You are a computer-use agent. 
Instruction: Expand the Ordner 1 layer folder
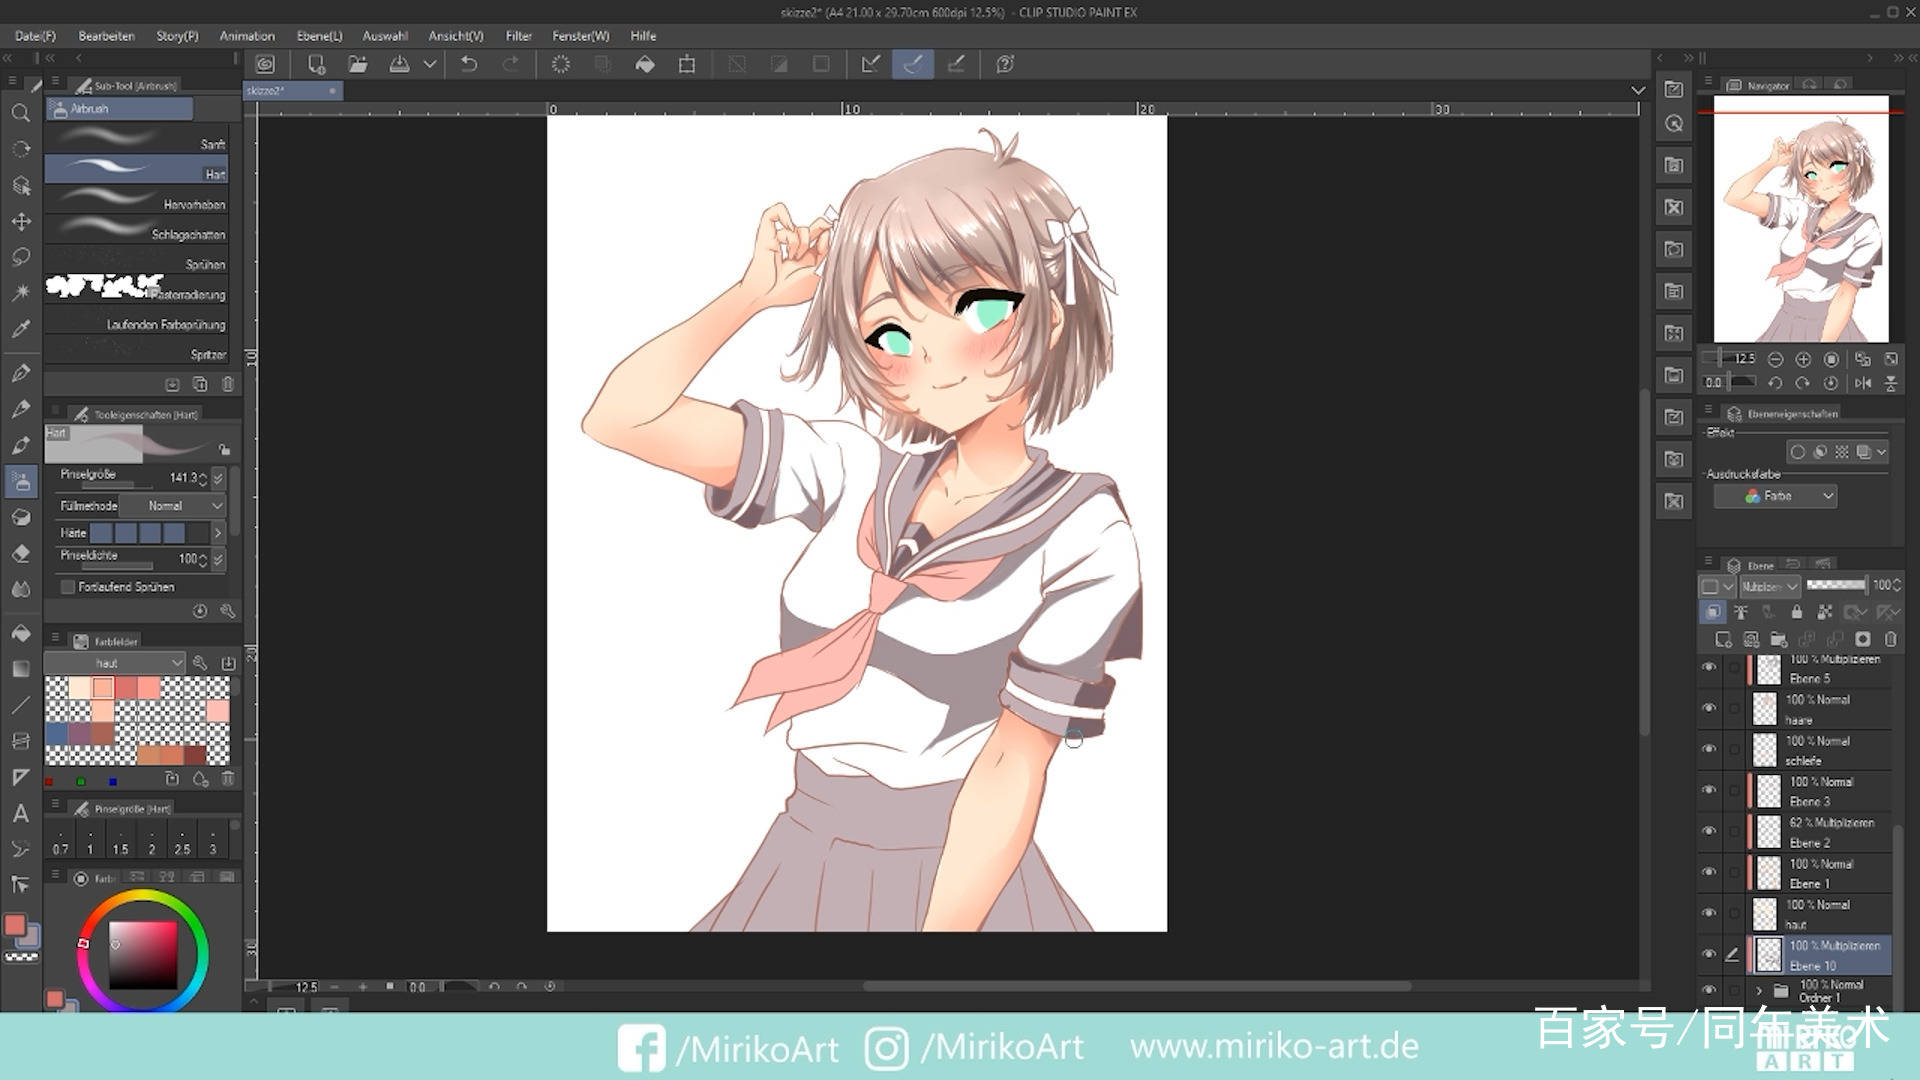[x=1759, y=991]
